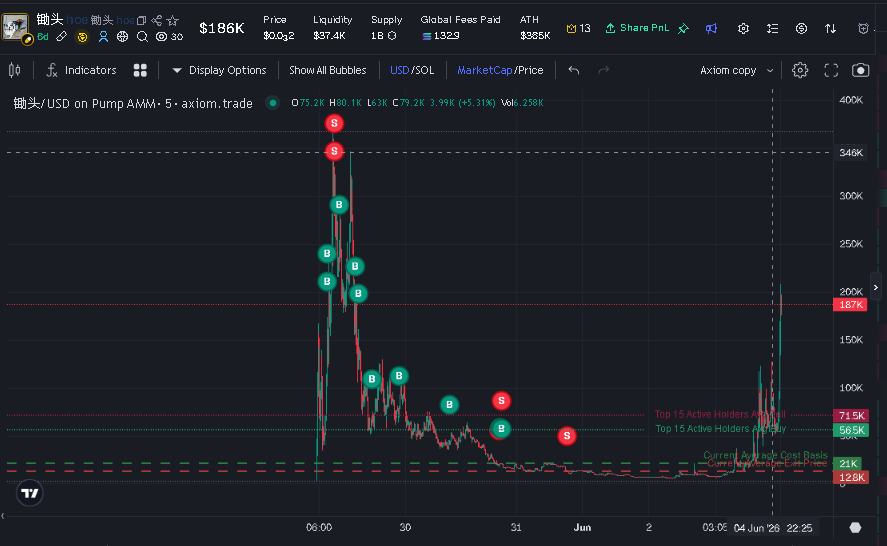Click the green pin icon next to Share PnL
Screen dimensions: 887x546
click(x=683, y=28)
